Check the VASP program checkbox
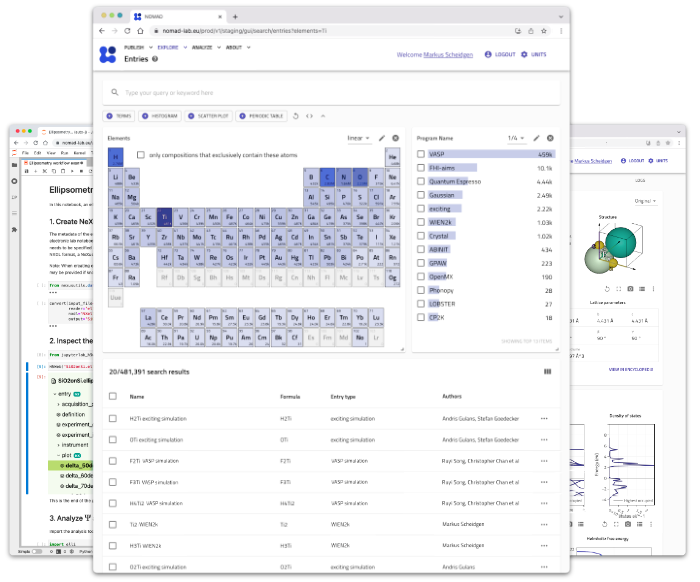The height and width of the screenshot is (582, 700). click(x=421, y=154)
